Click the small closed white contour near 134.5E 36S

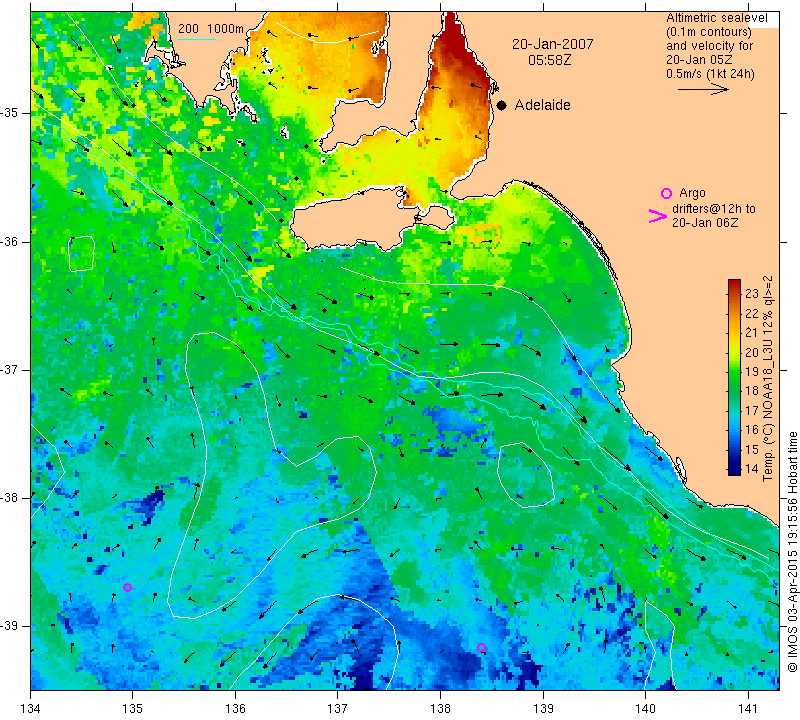click(82, 254)
